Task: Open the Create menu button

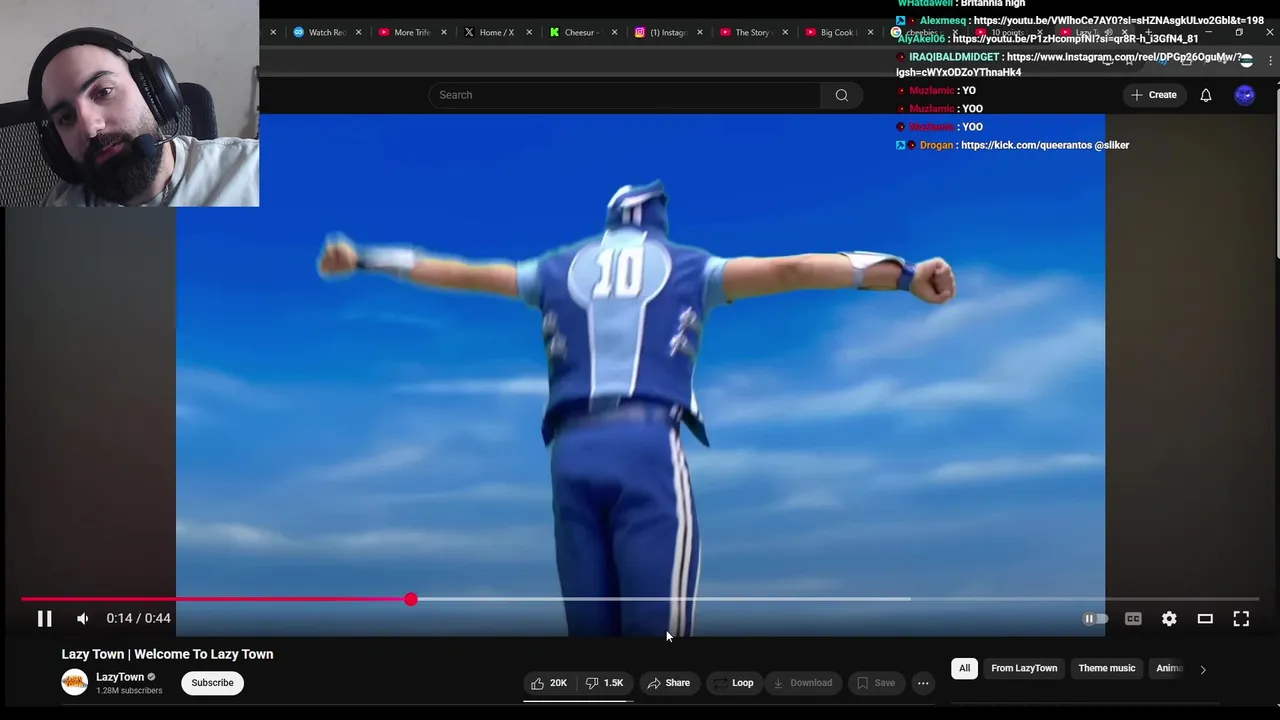Action: tap(1153, 95)
